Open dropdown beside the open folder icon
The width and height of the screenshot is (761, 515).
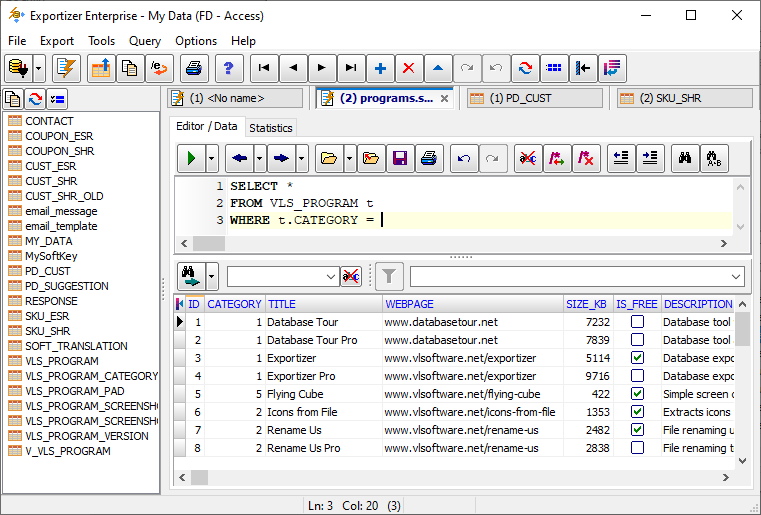point(350,158)
